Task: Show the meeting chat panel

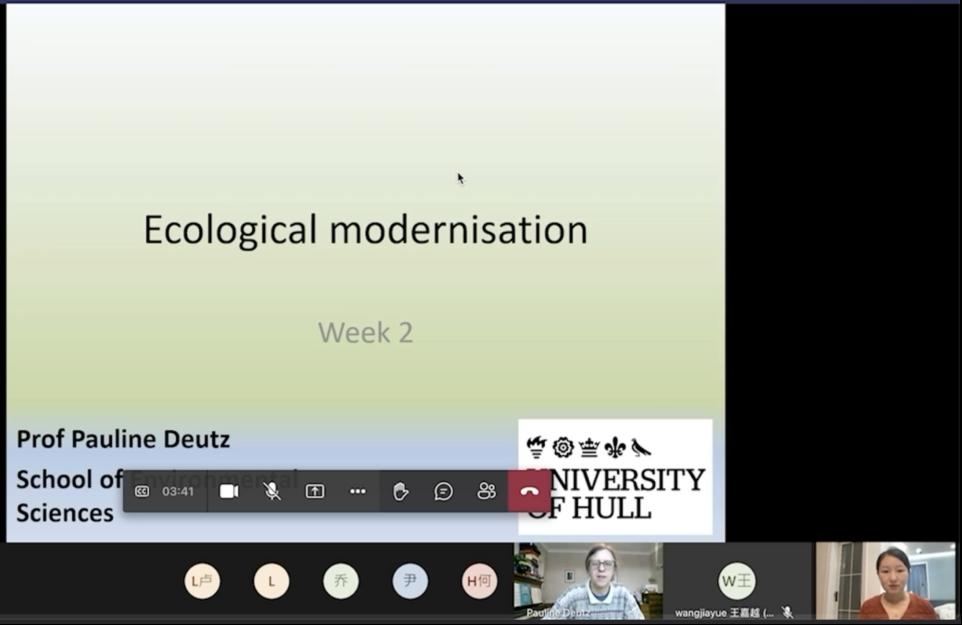Action: 444,491
